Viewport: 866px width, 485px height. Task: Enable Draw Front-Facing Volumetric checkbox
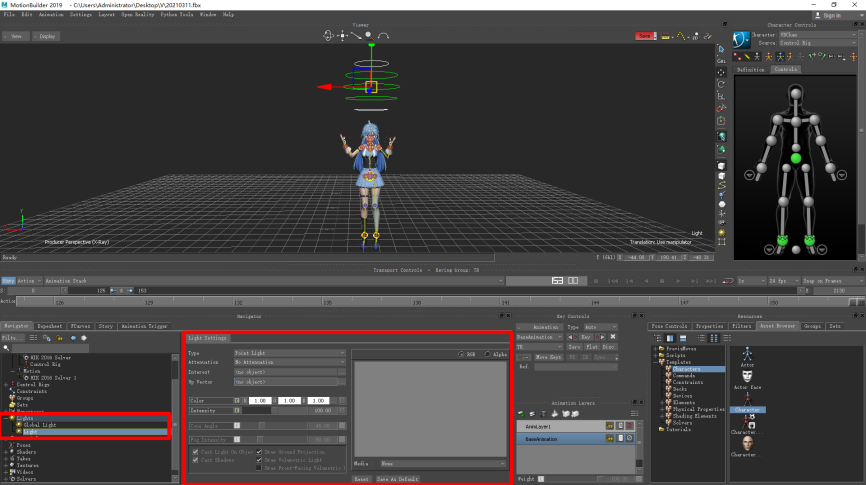coord(260,467)
